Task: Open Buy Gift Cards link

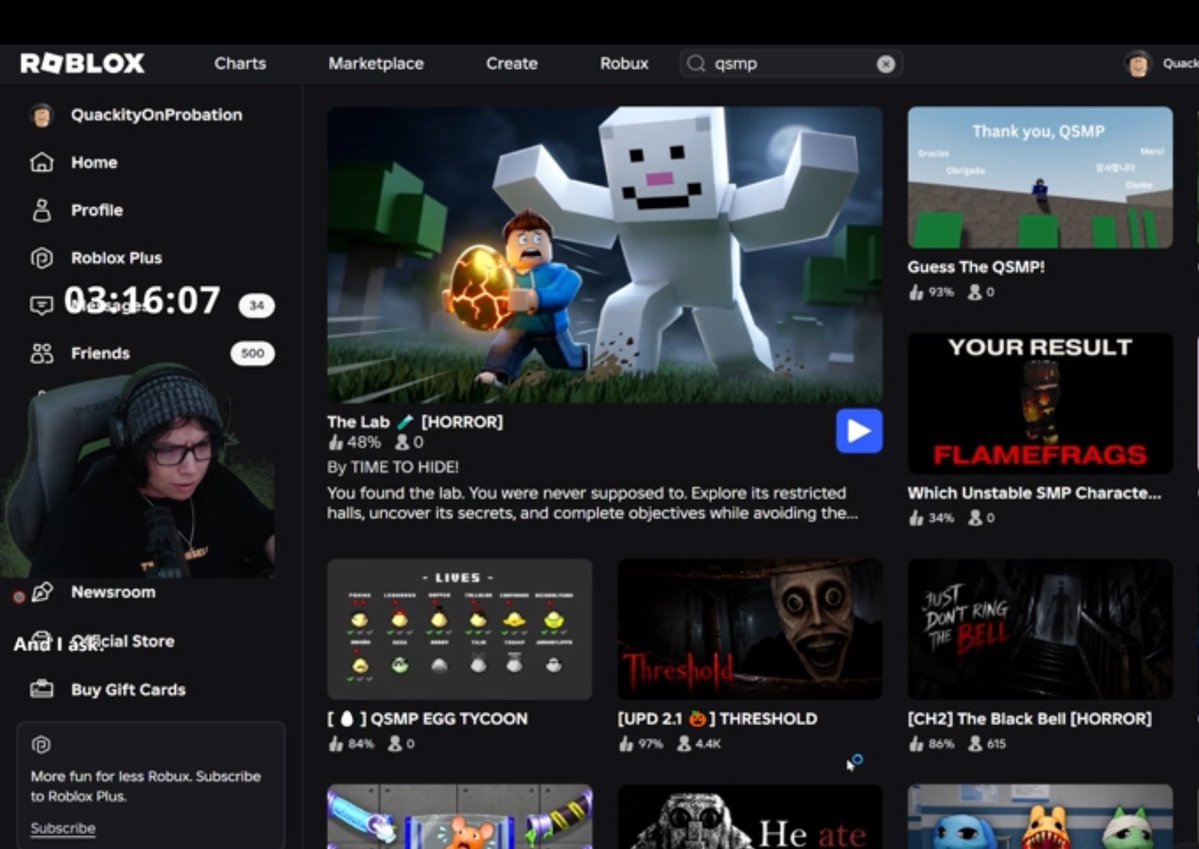Action: (x=128, y=690)
